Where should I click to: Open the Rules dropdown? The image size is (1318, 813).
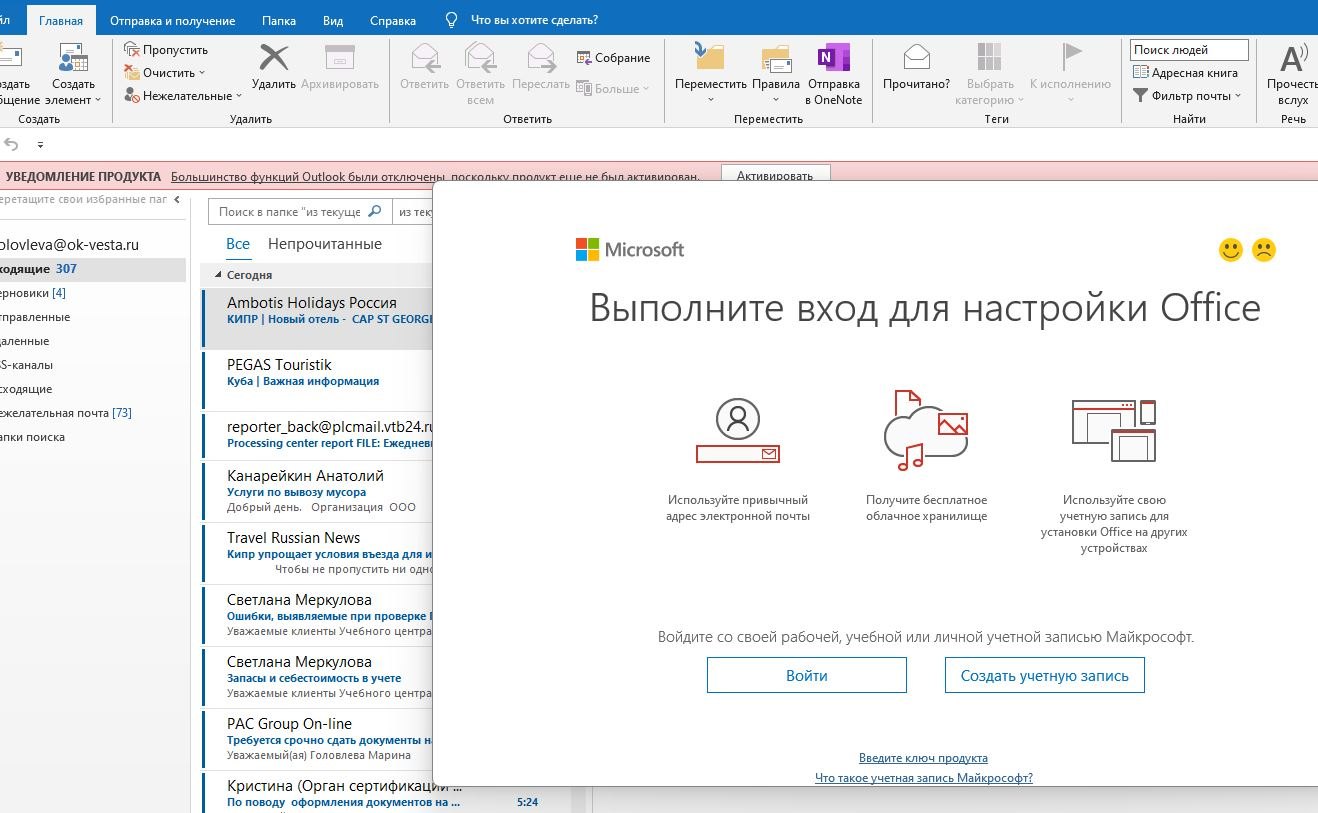tap(776, 73)
